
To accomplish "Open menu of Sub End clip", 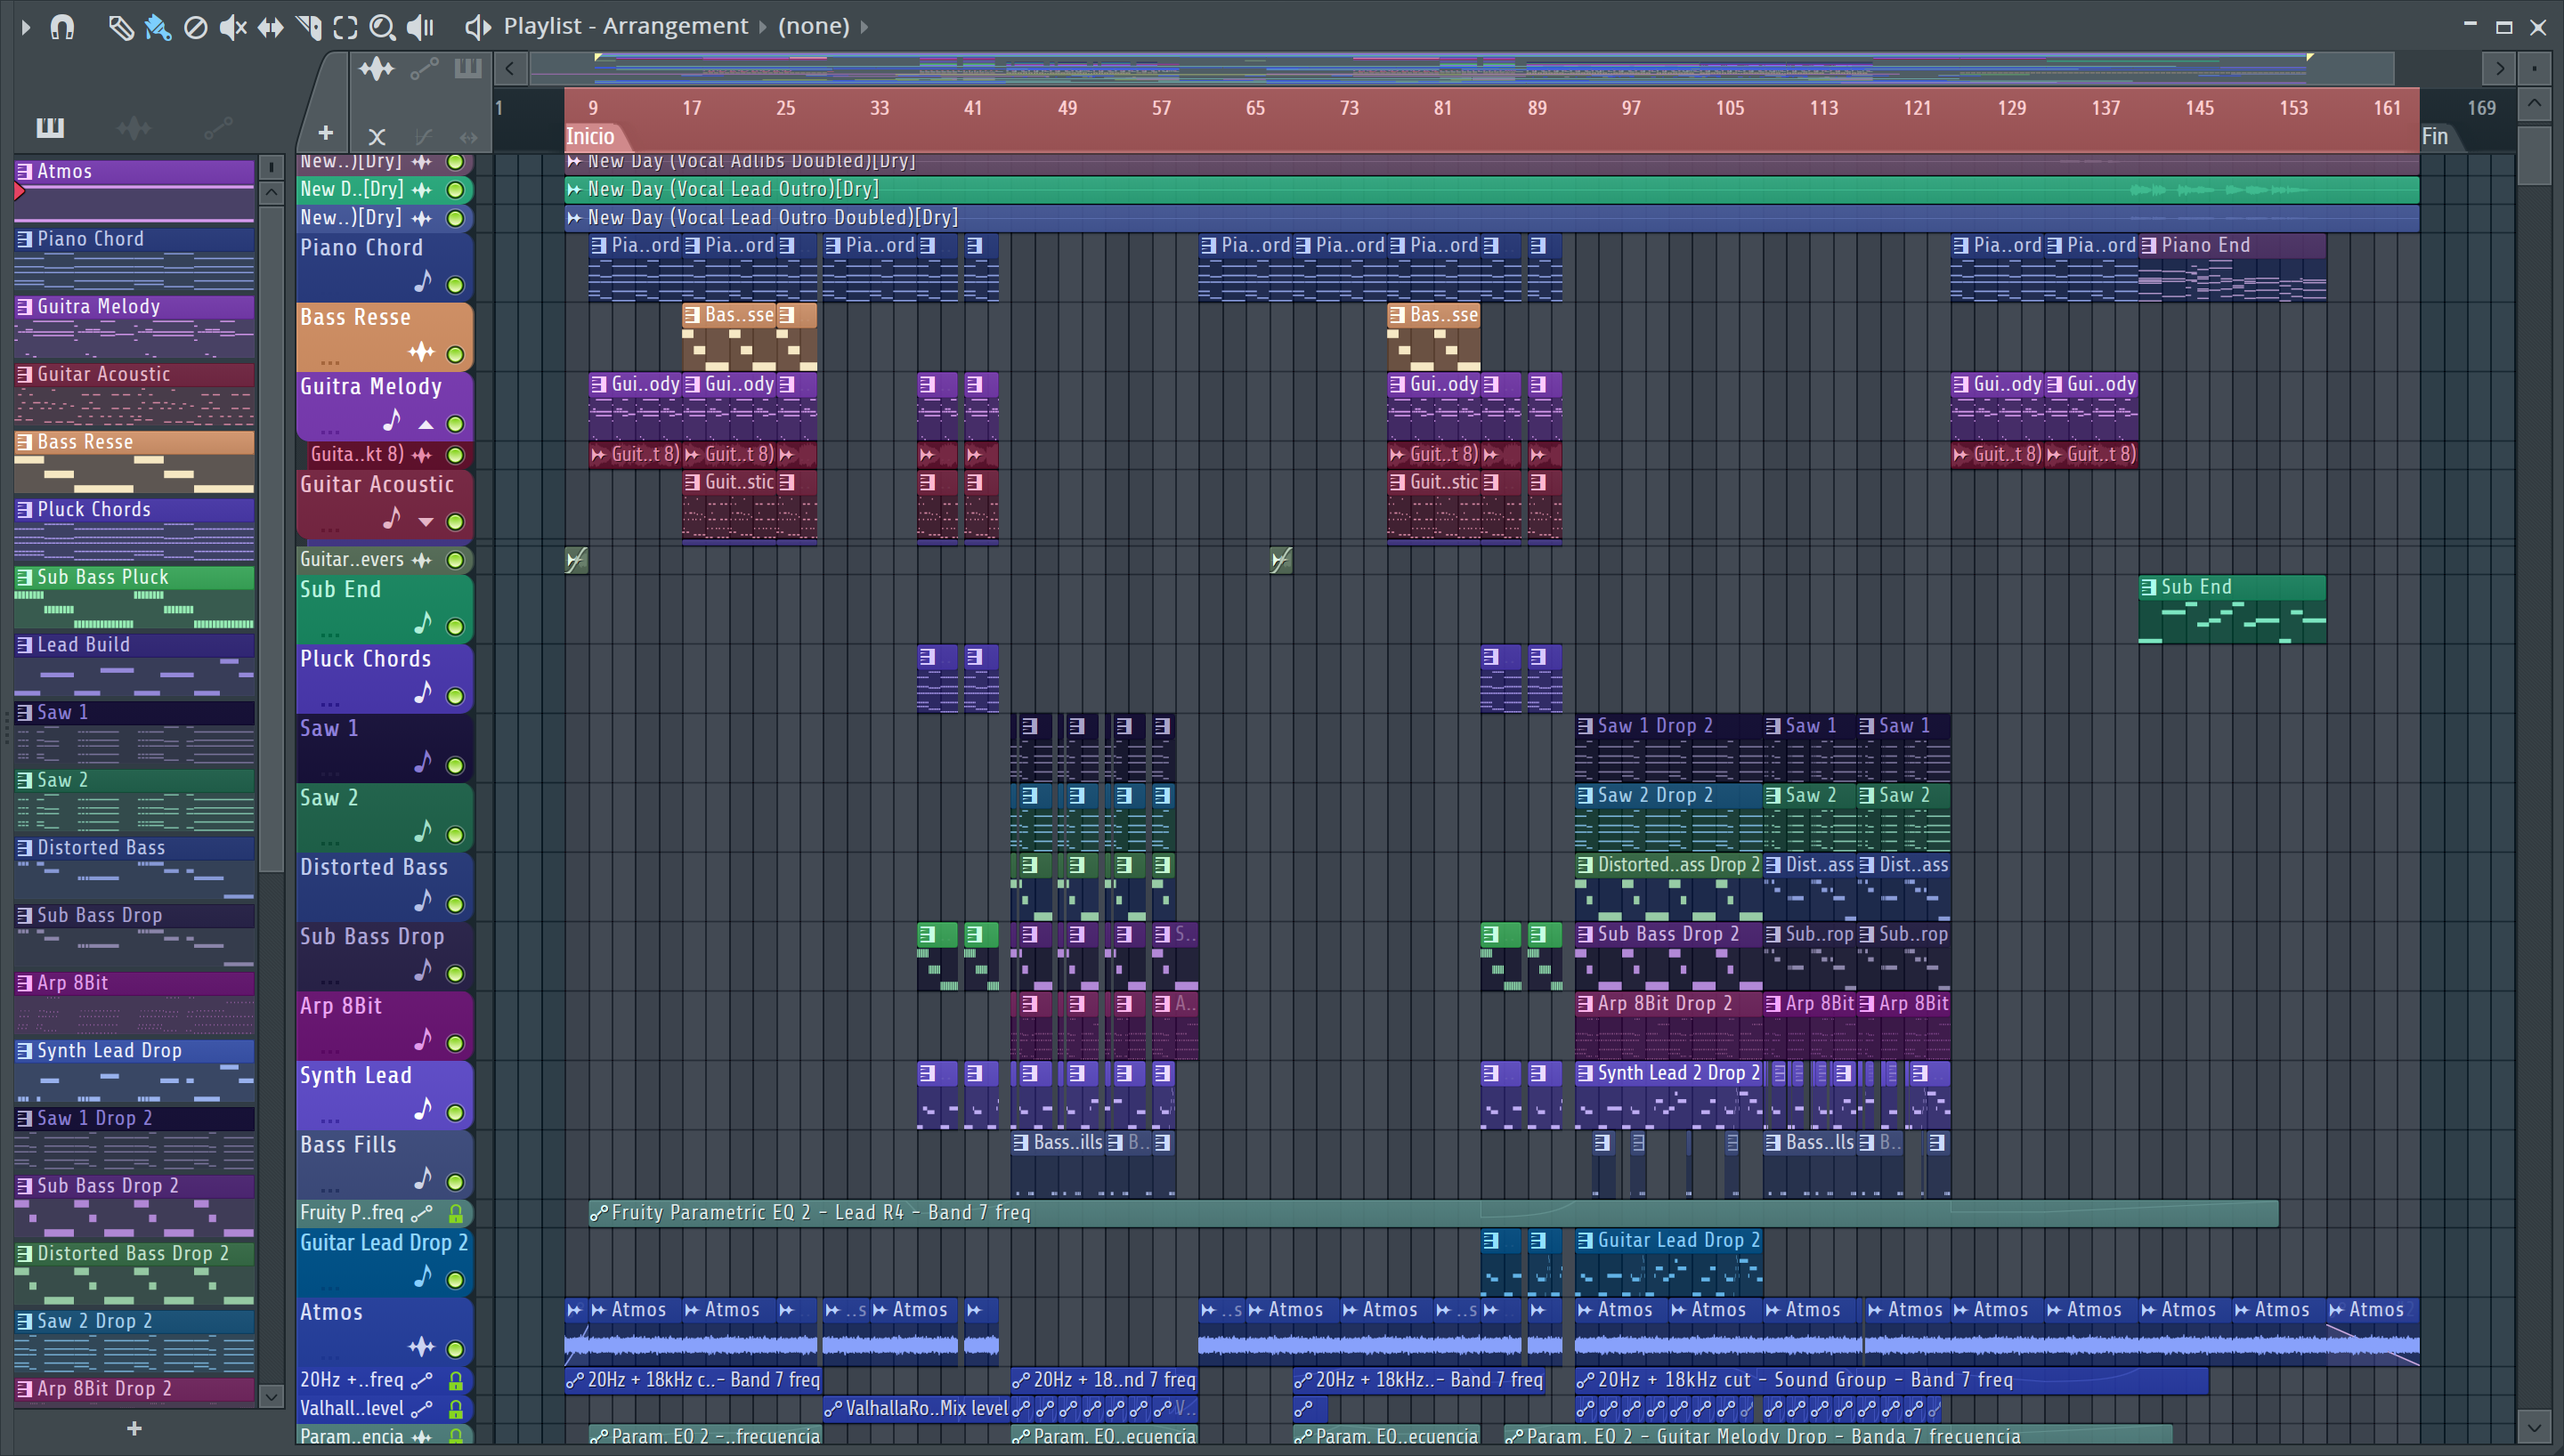I will coord(2148,588).
